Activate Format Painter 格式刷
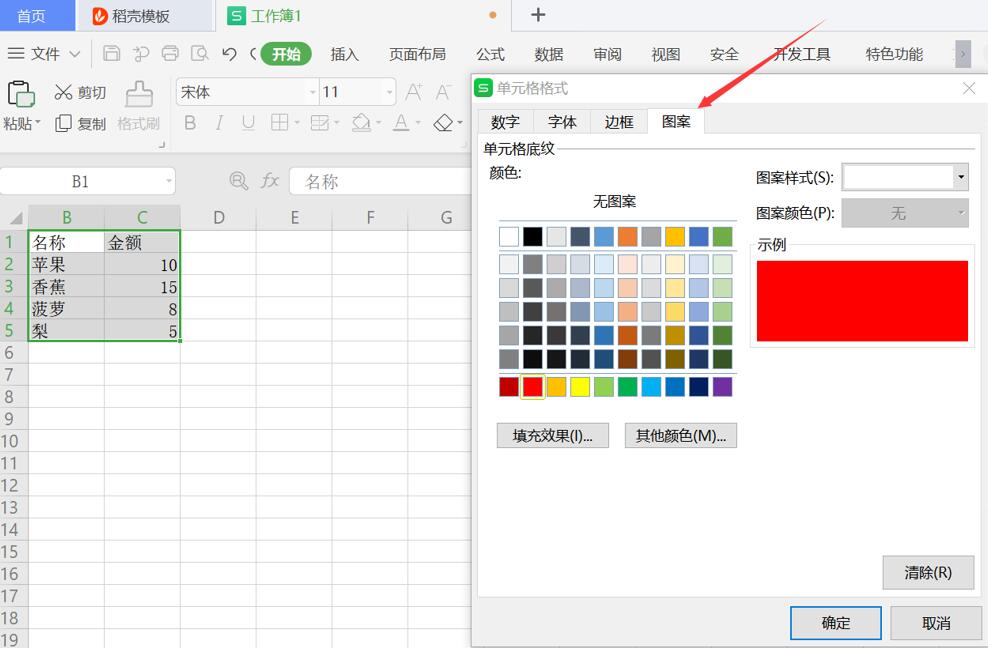The height and width of the screenshot is (648, 988). 139,107
